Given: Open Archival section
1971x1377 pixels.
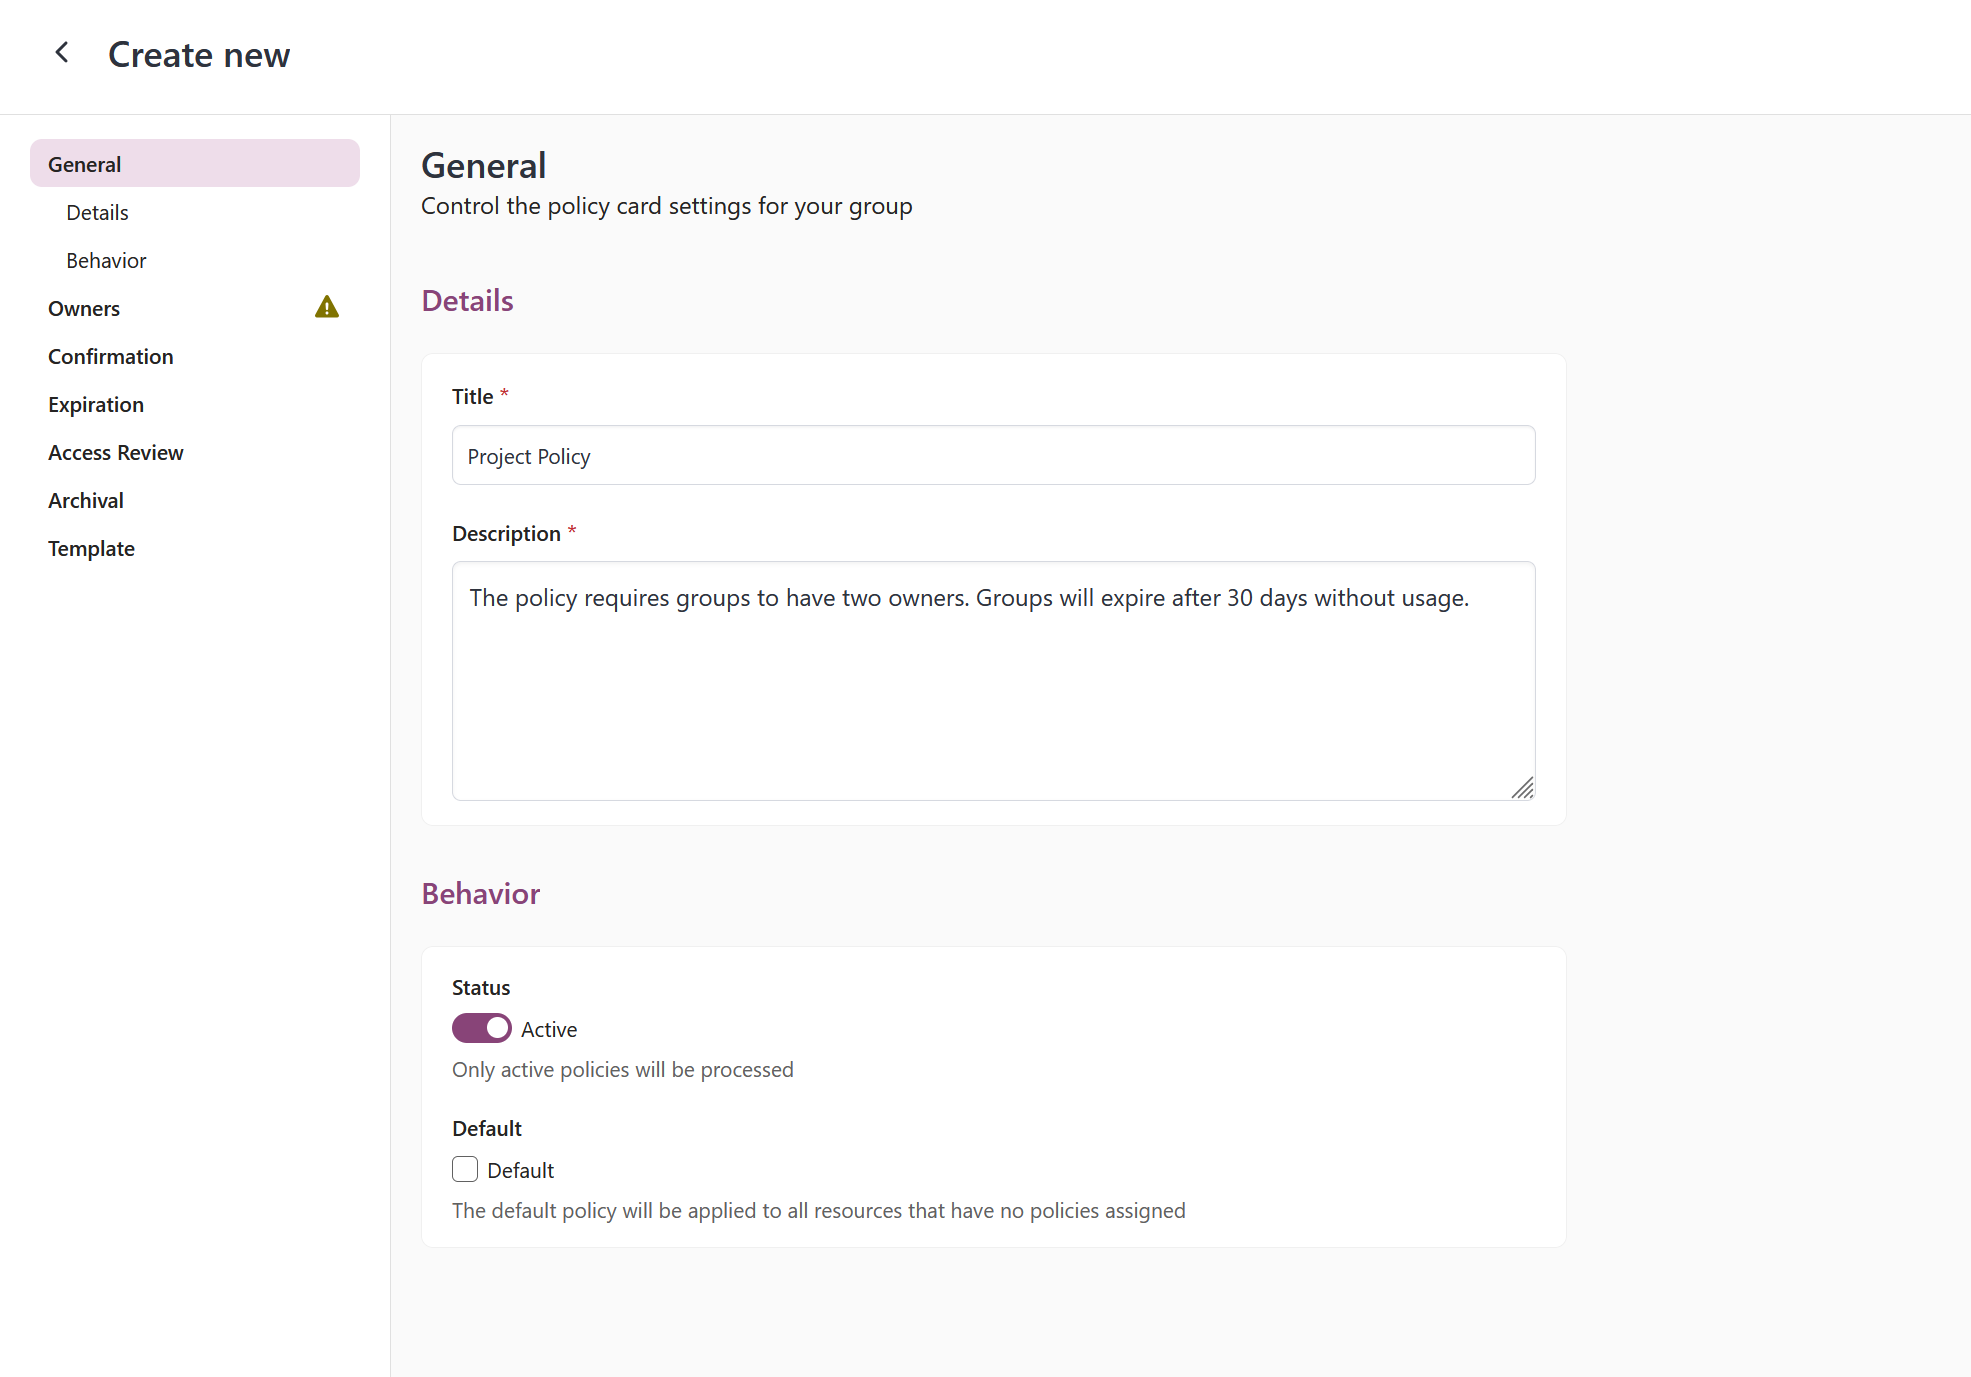Looking at the screenshot, I should (x=86, y=500).
